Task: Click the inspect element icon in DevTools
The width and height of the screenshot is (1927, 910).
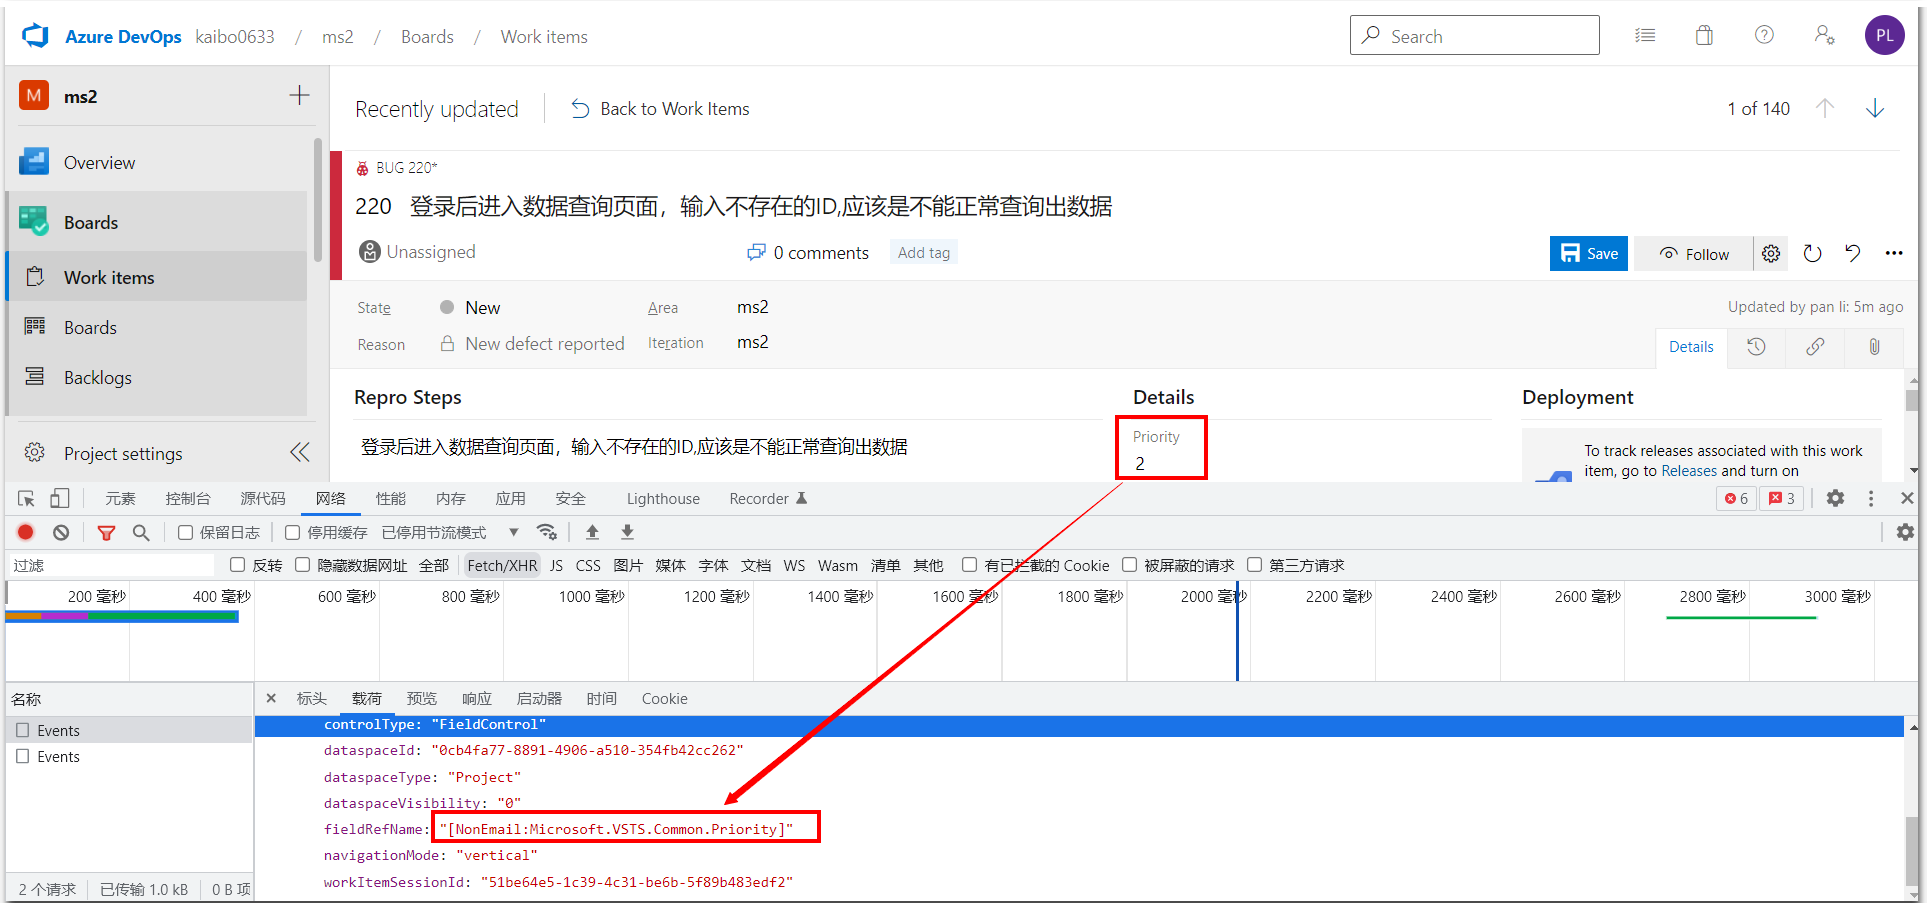Action: point(27,497)
